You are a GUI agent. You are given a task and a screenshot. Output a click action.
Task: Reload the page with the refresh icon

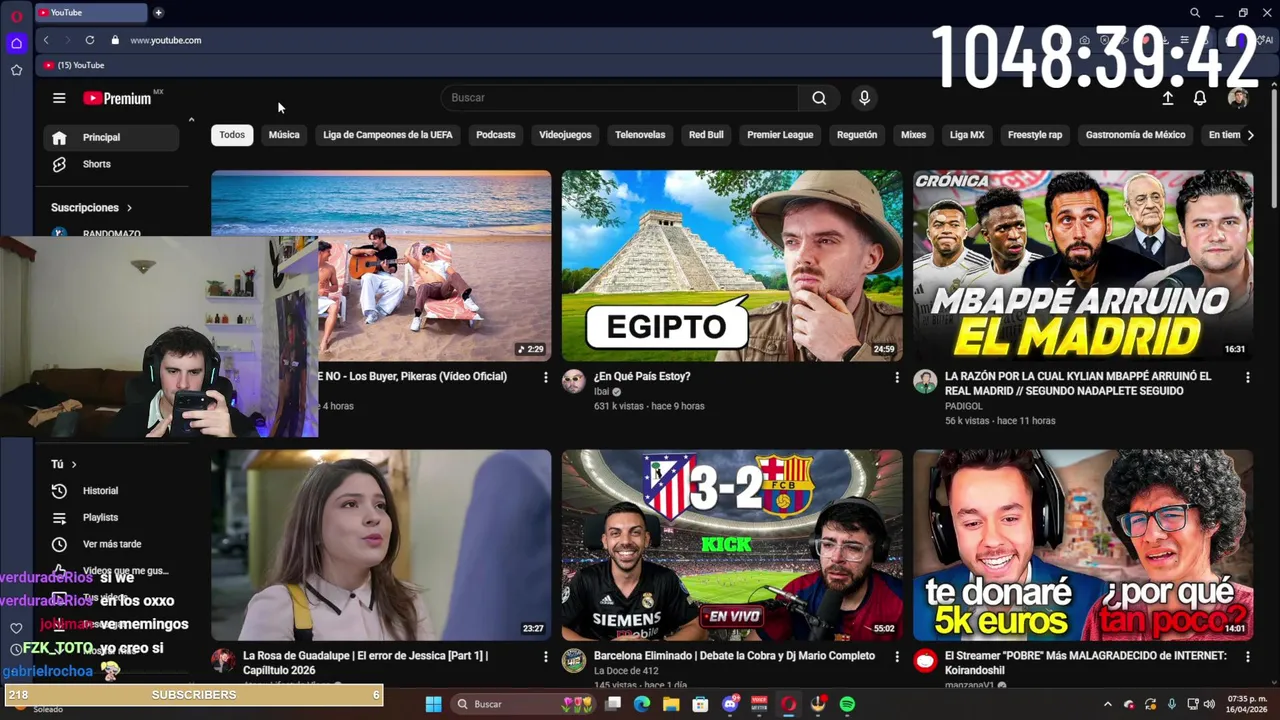coord(90,40)
